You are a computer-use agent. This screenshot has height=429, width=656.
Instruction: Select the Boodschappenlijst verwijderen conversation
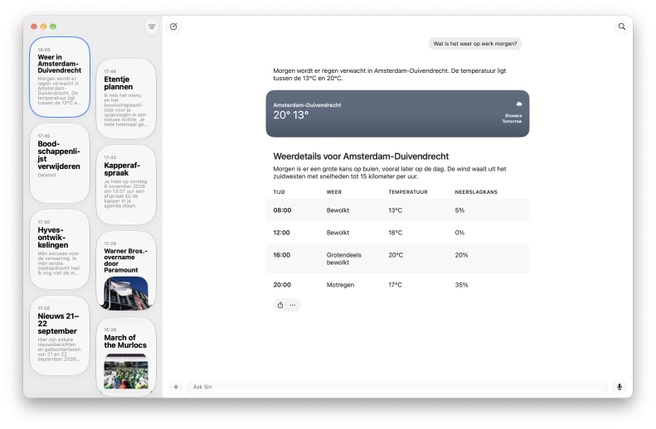tap(60, 163)
